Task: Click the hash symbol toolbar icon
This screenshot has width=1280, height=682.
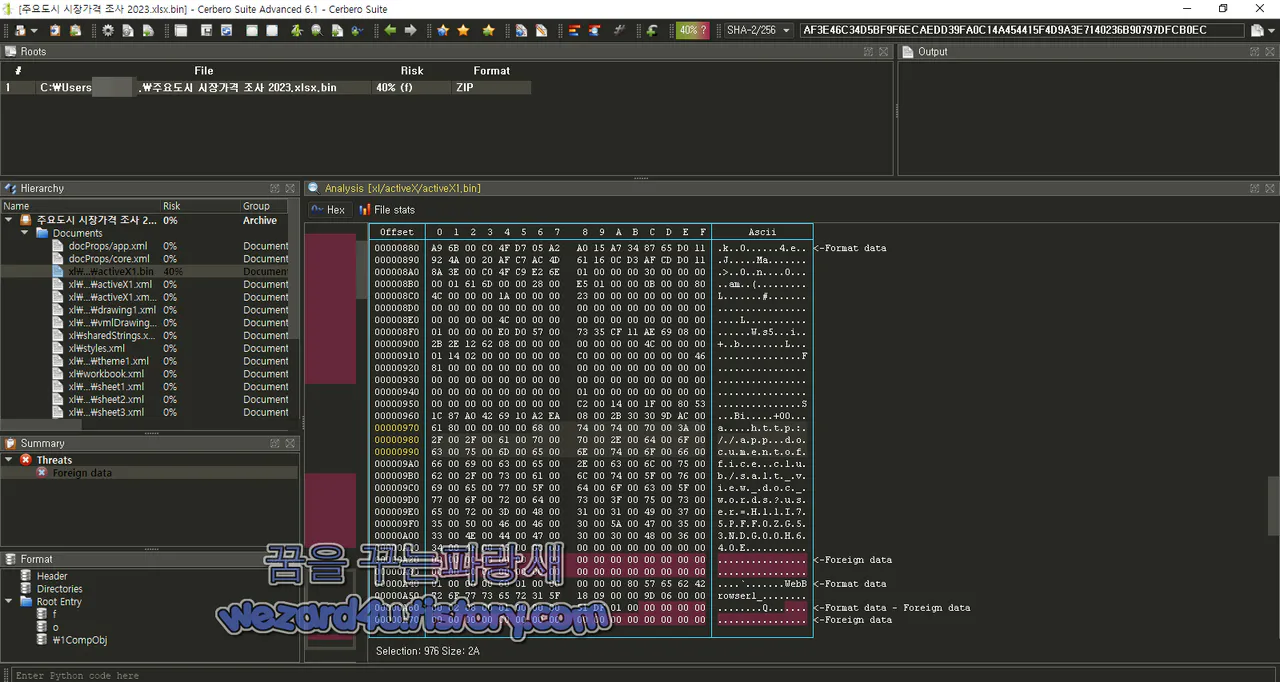Action: click(x=619, y=30)
